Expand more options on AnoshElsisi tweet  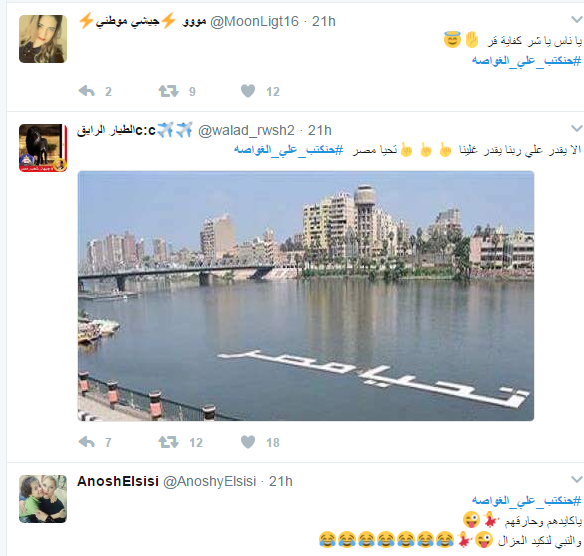point(577,479)
